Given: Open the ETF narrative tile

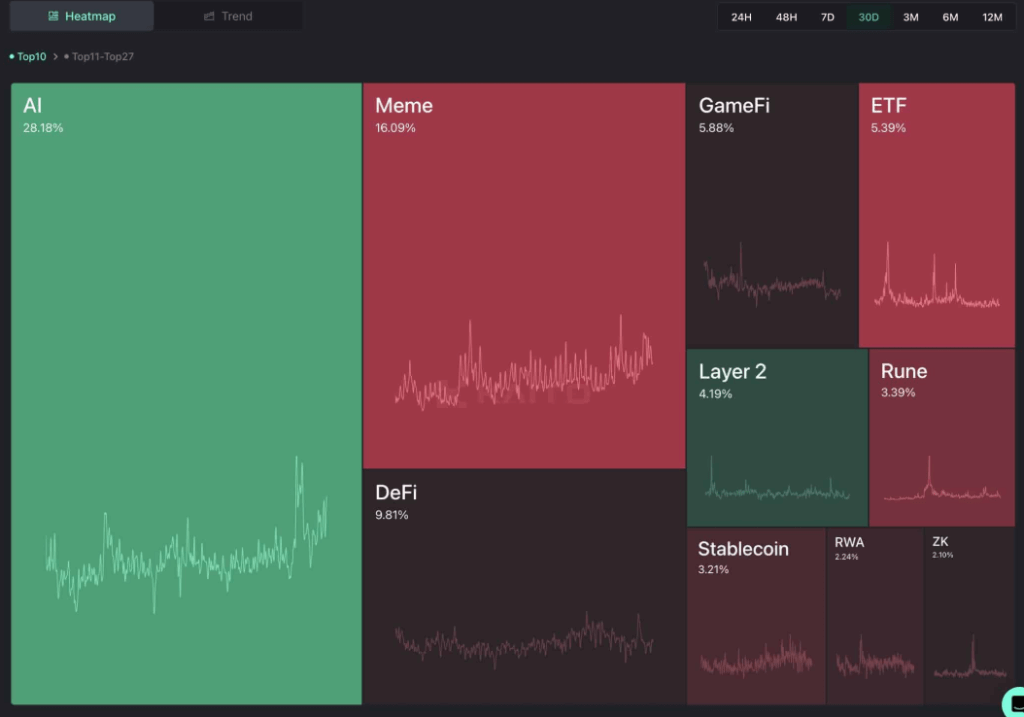Looking at the screenshot, I should pos(936,215).
